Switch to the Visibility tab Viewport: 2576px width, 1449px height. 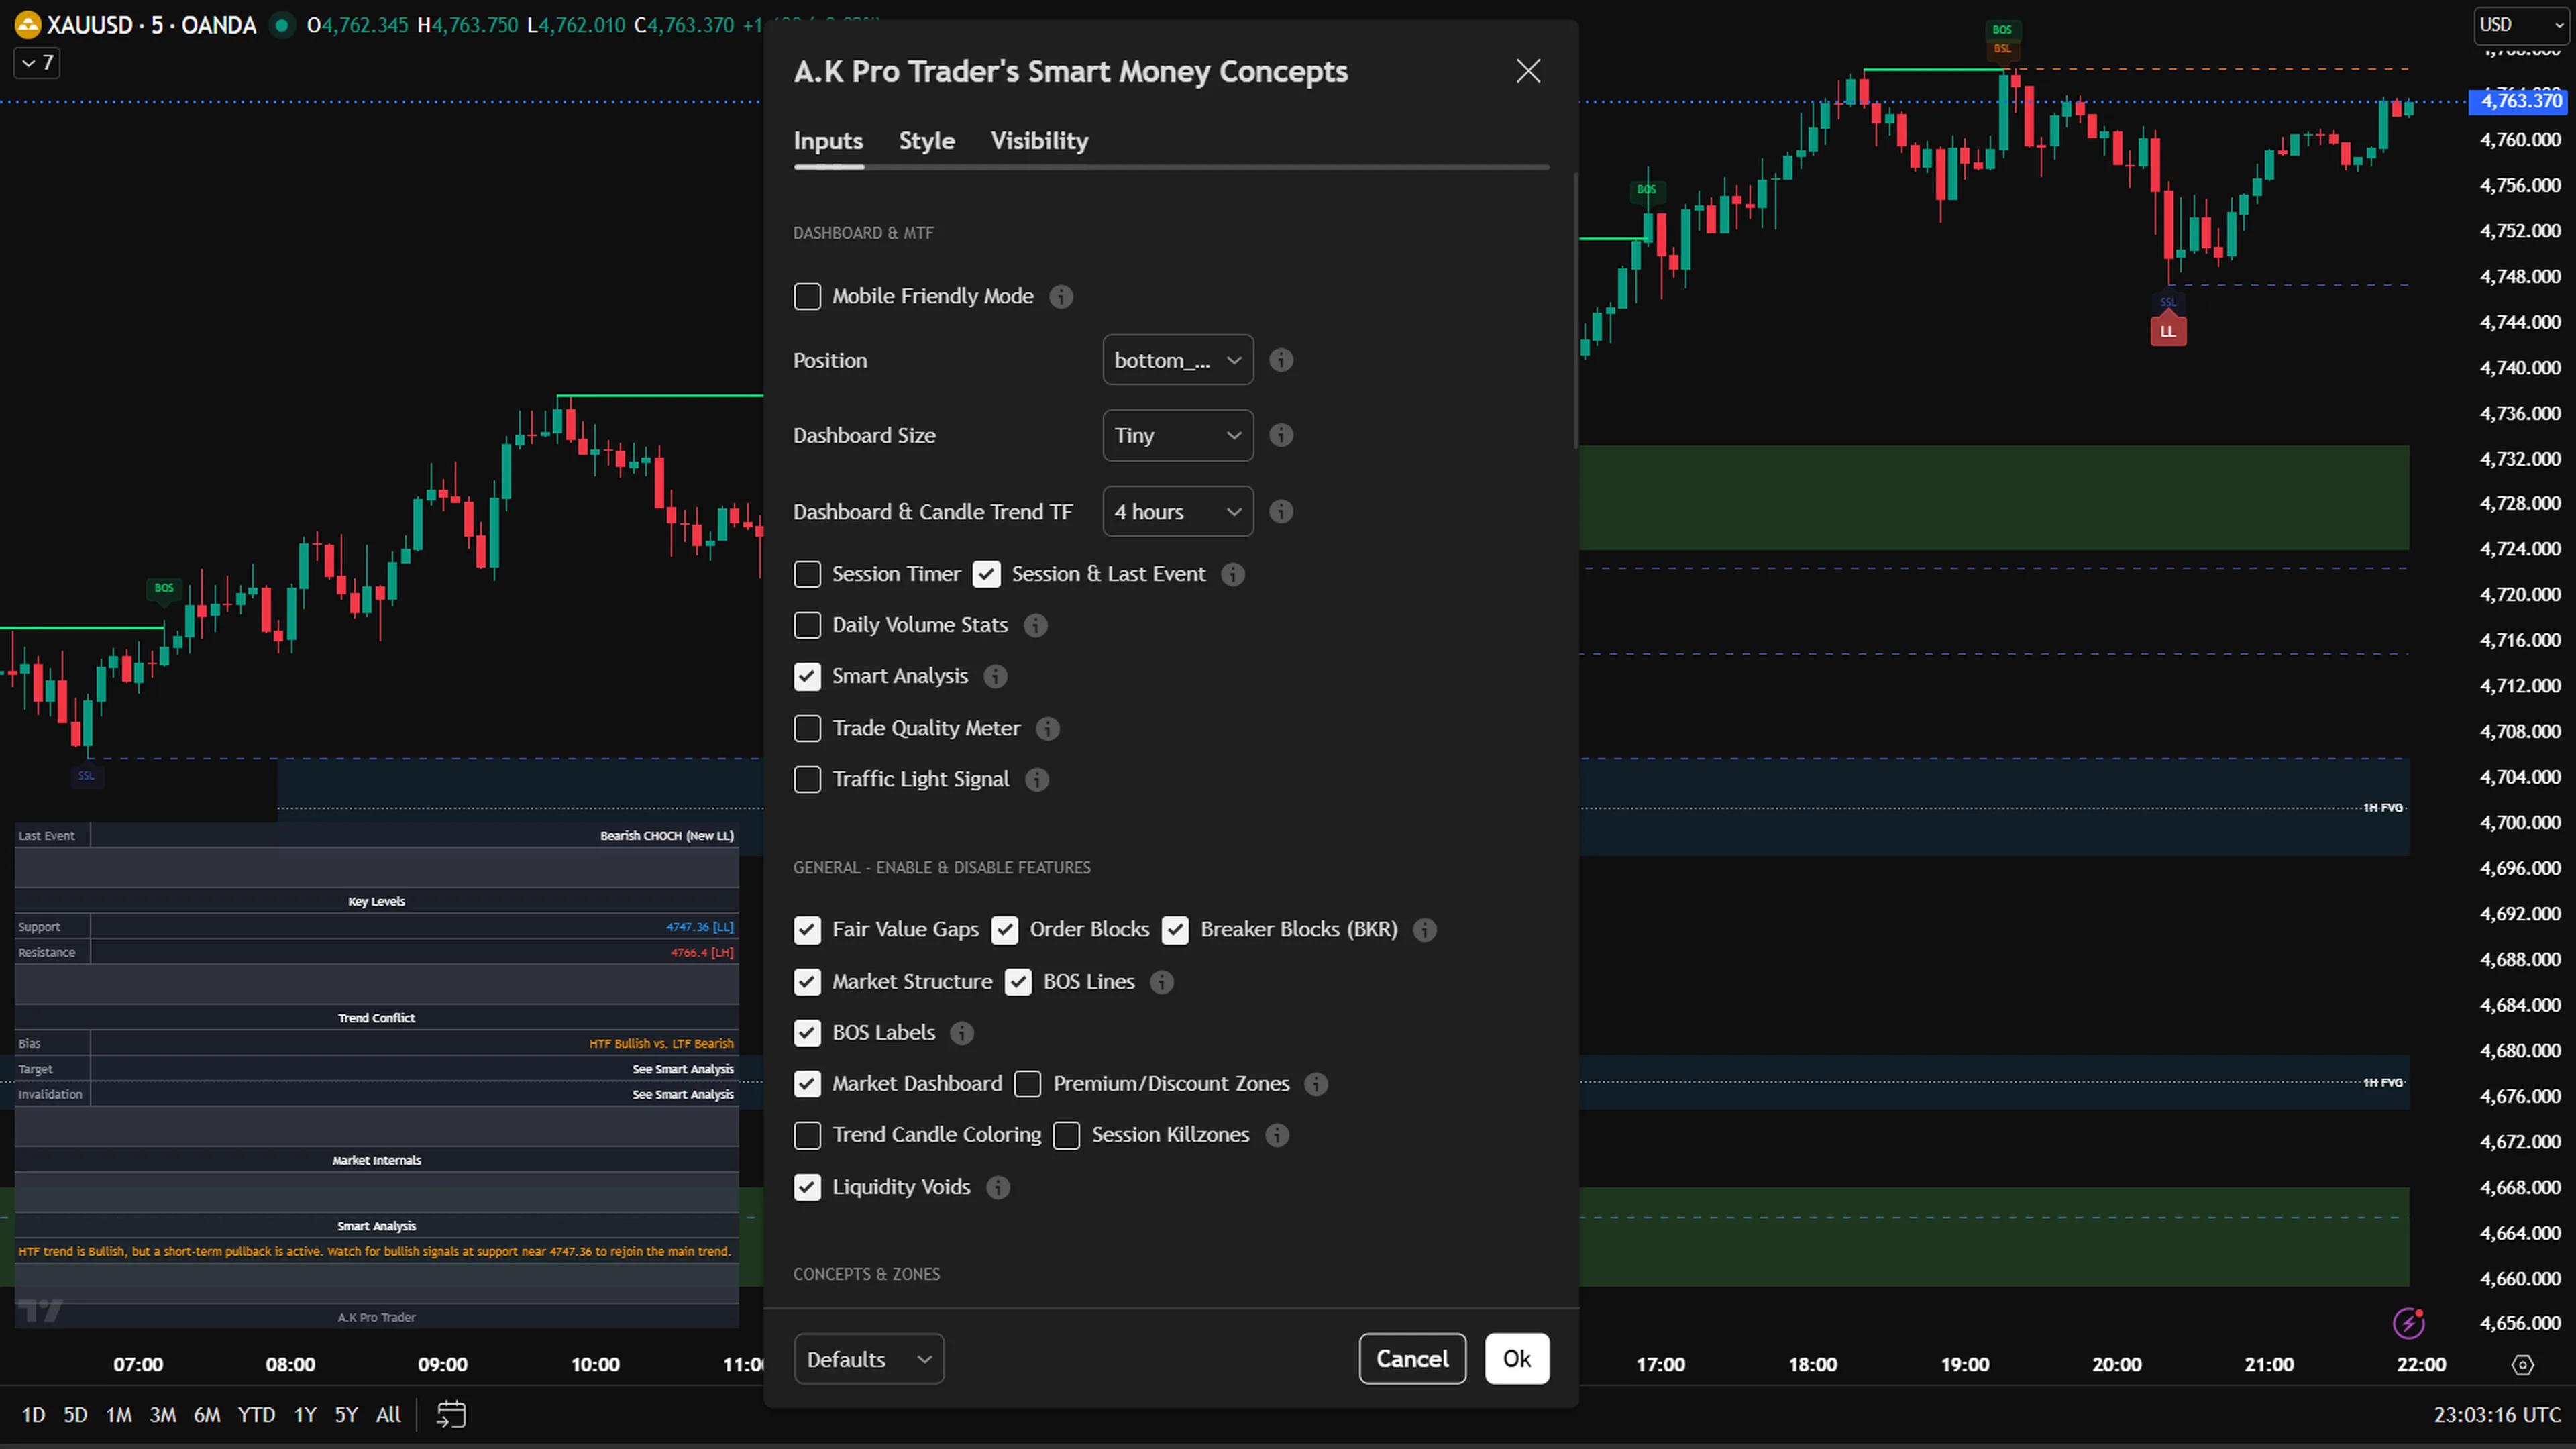[x=1039, y=141]
